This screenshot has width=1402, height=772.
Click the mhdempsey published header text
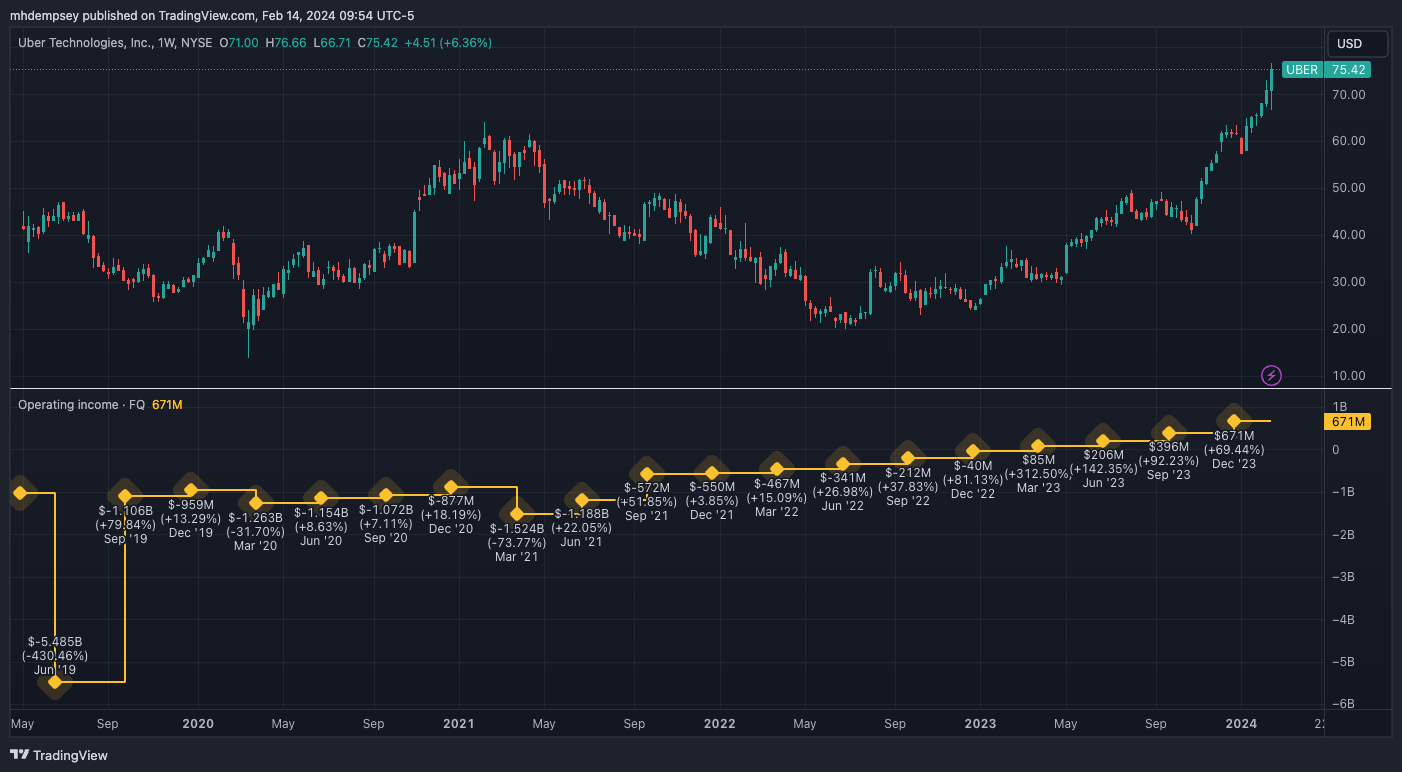coord(211,15)
